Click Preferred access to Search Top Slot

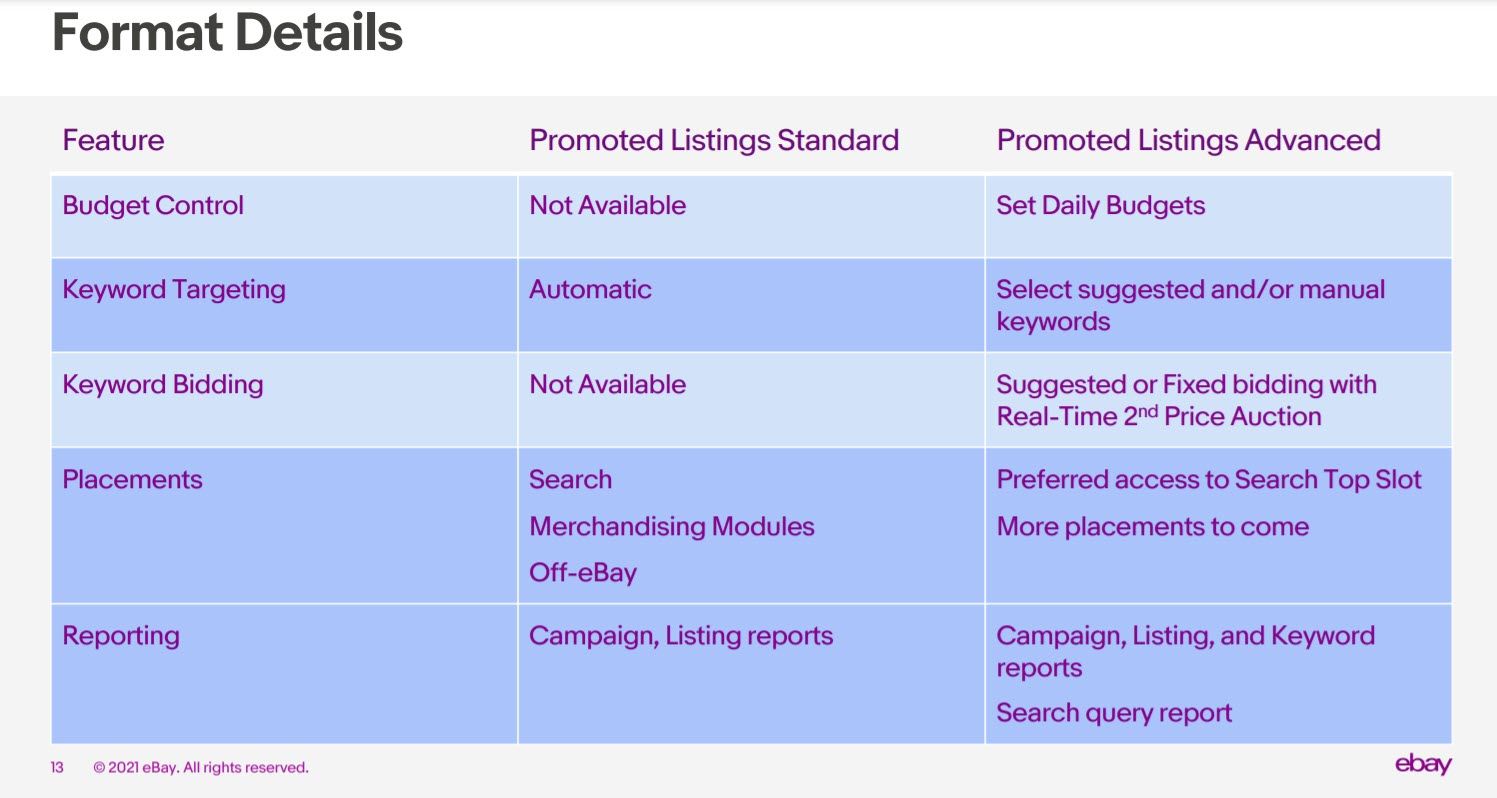1209,479
